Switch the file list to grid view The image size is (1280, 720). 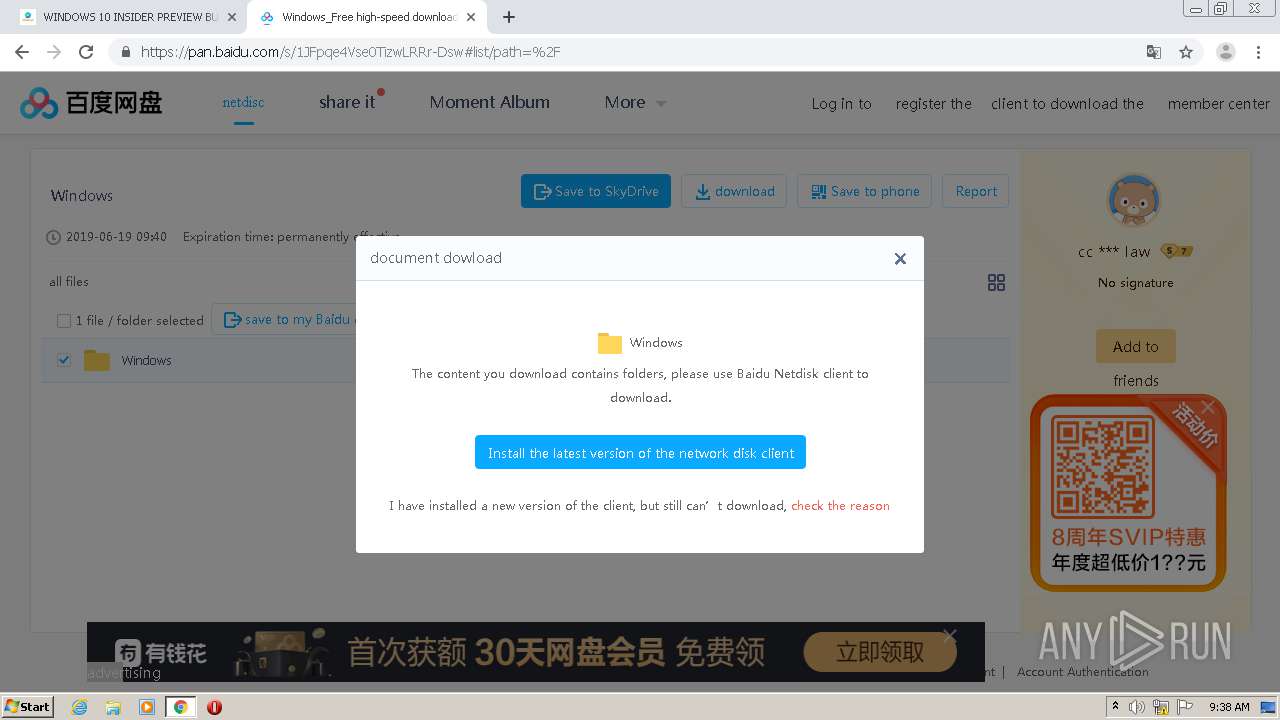[x=996, y=283]
